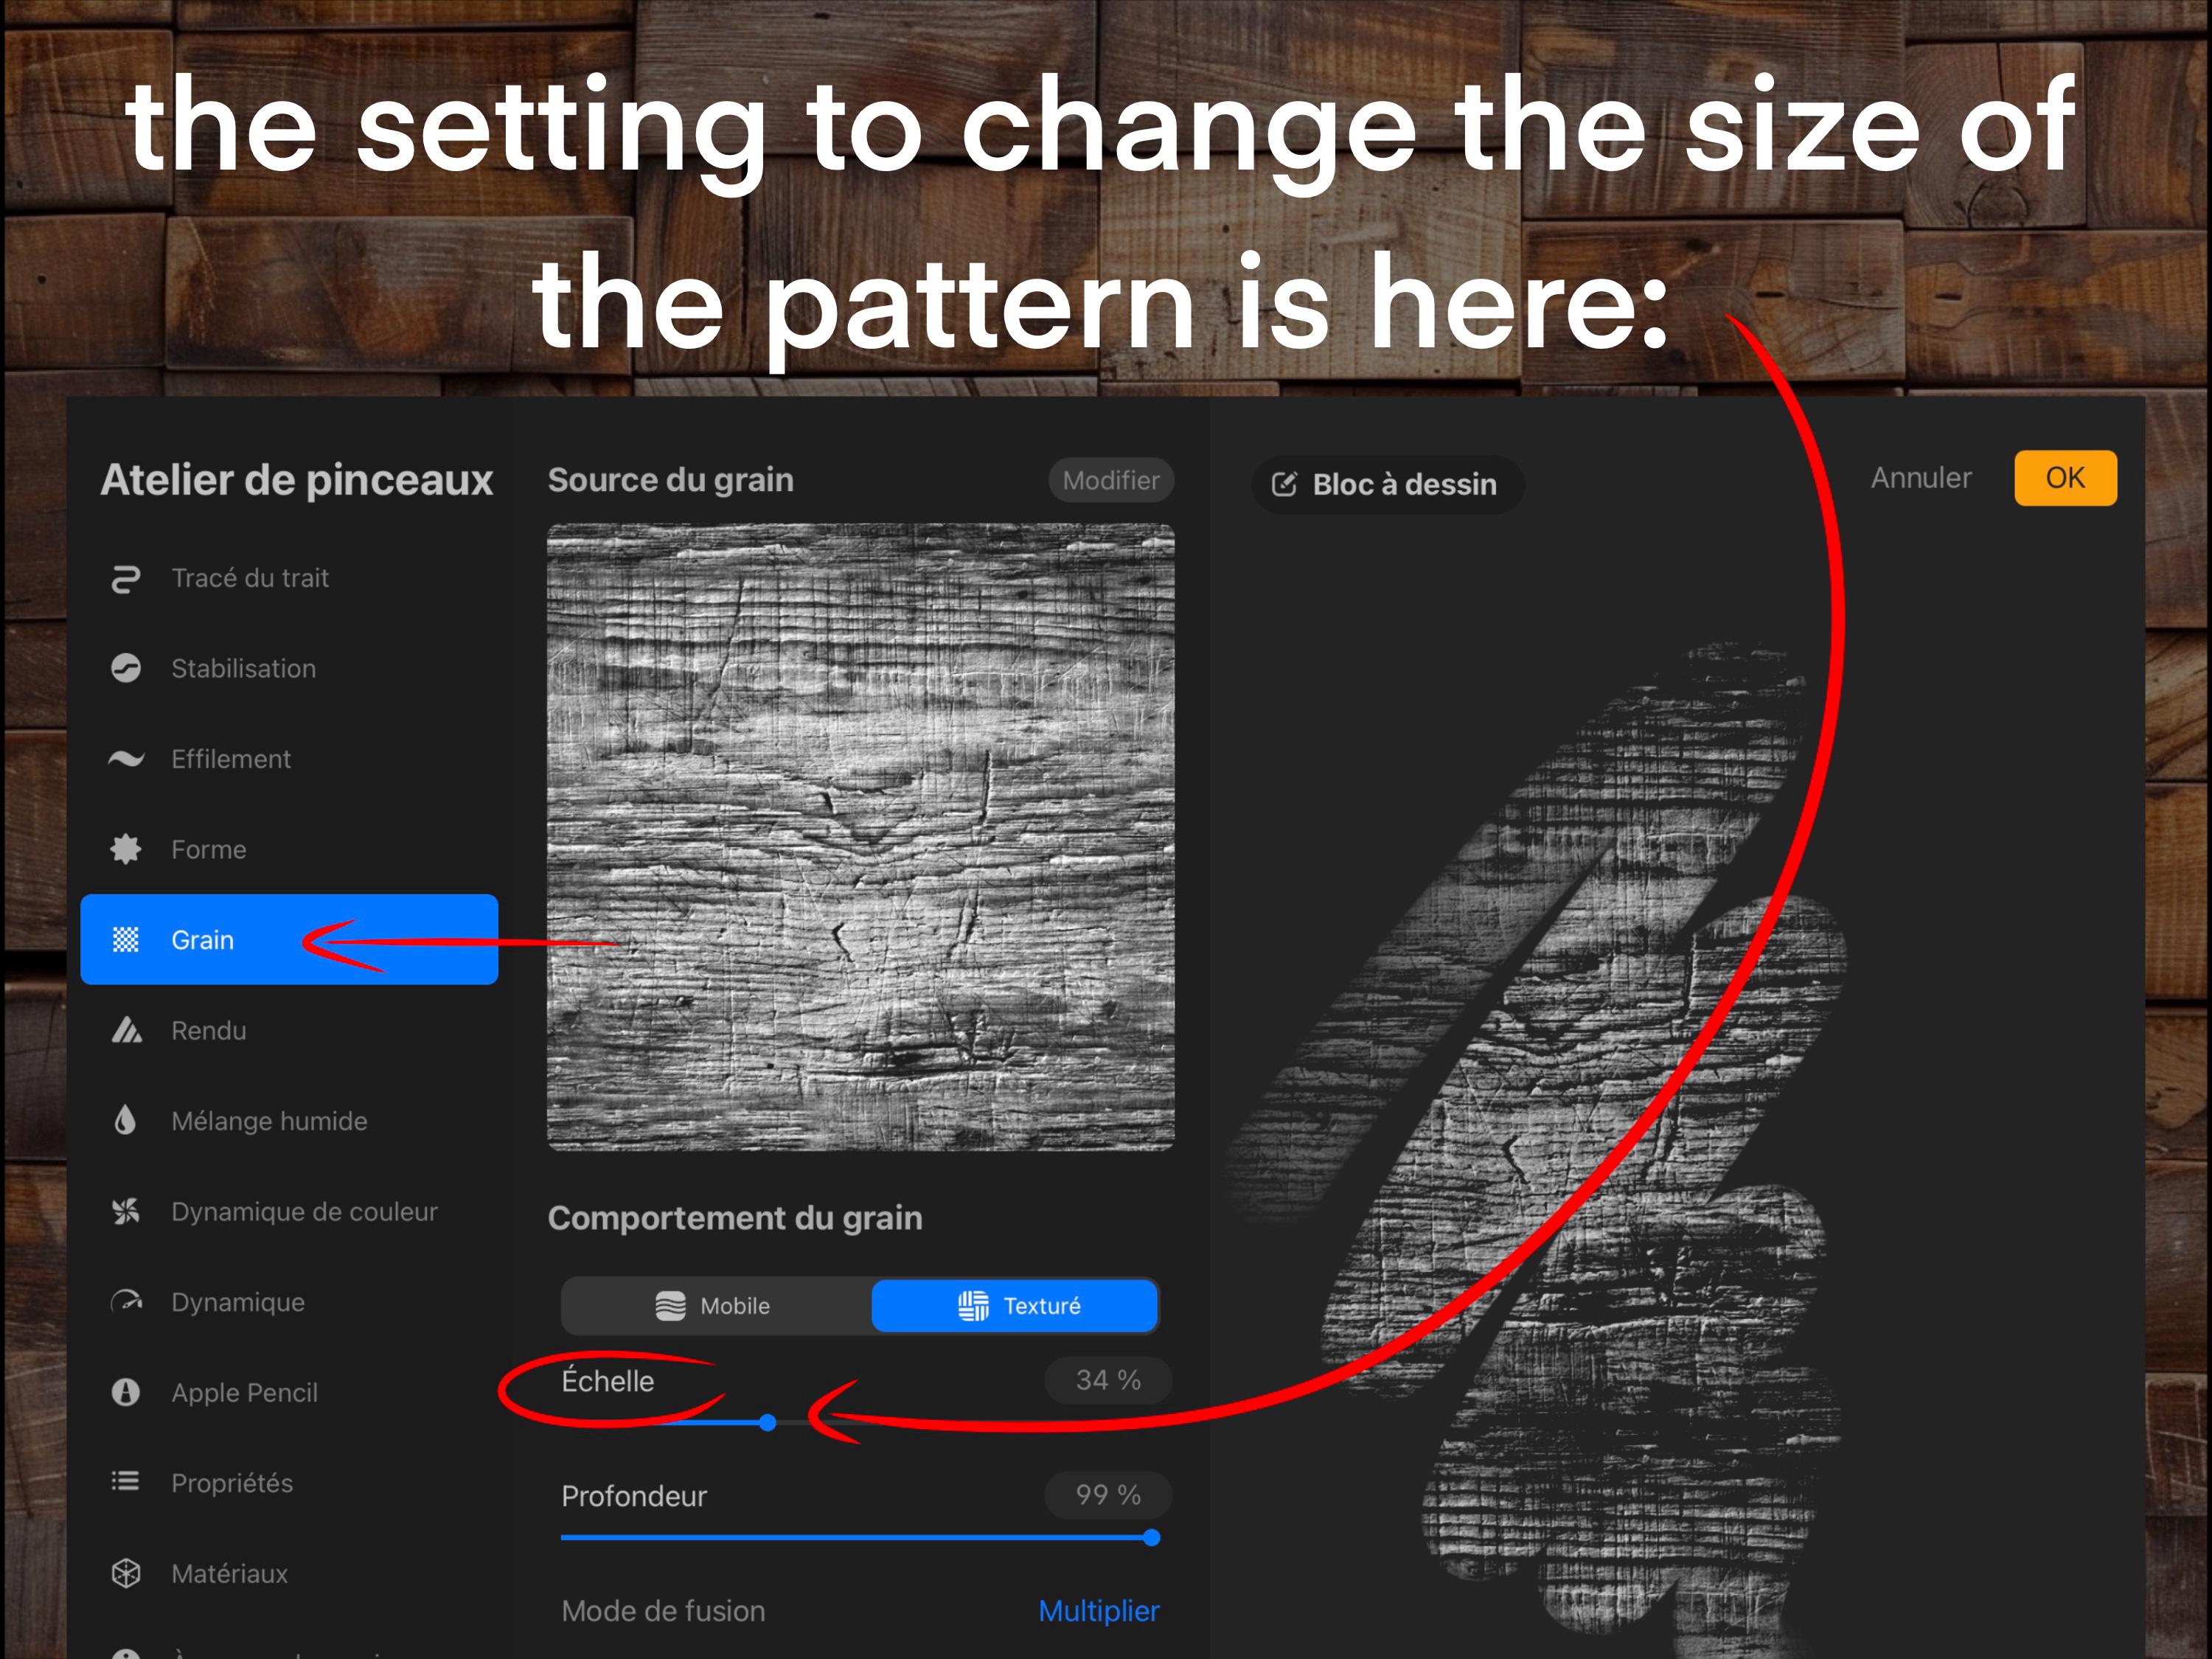The height and width of the screenshot is (1659, 2212).
Task: Open the Forme section
Action: 289,849
